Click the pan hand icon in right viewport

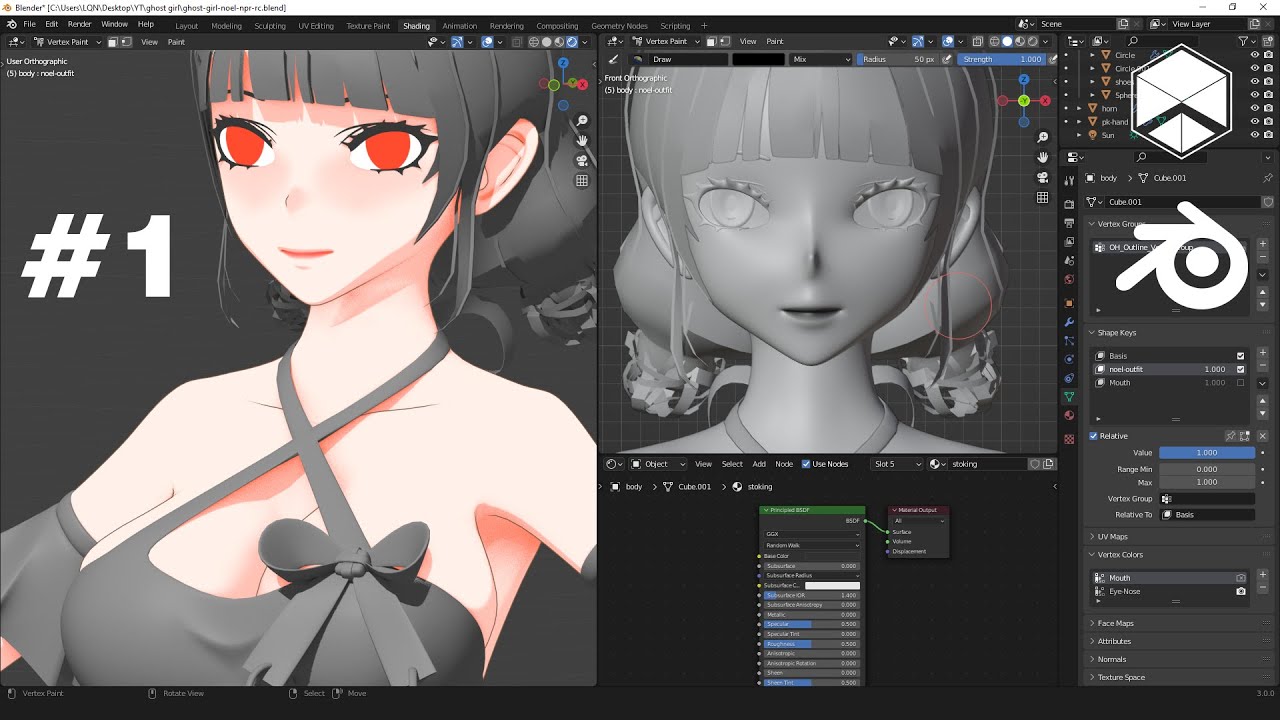click(1042, 157)
